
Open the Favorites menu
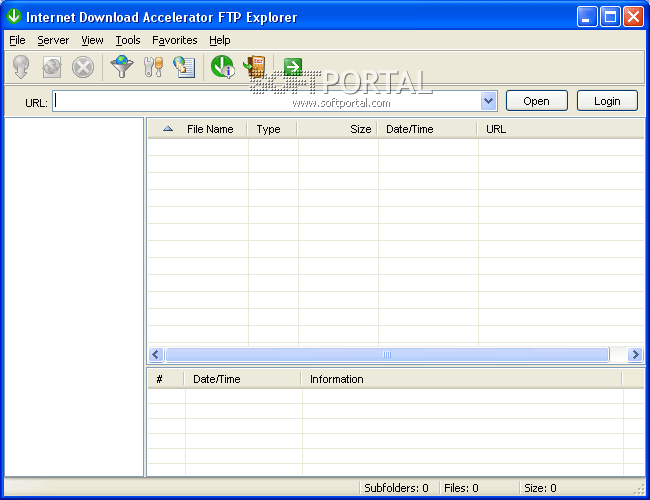175,40
